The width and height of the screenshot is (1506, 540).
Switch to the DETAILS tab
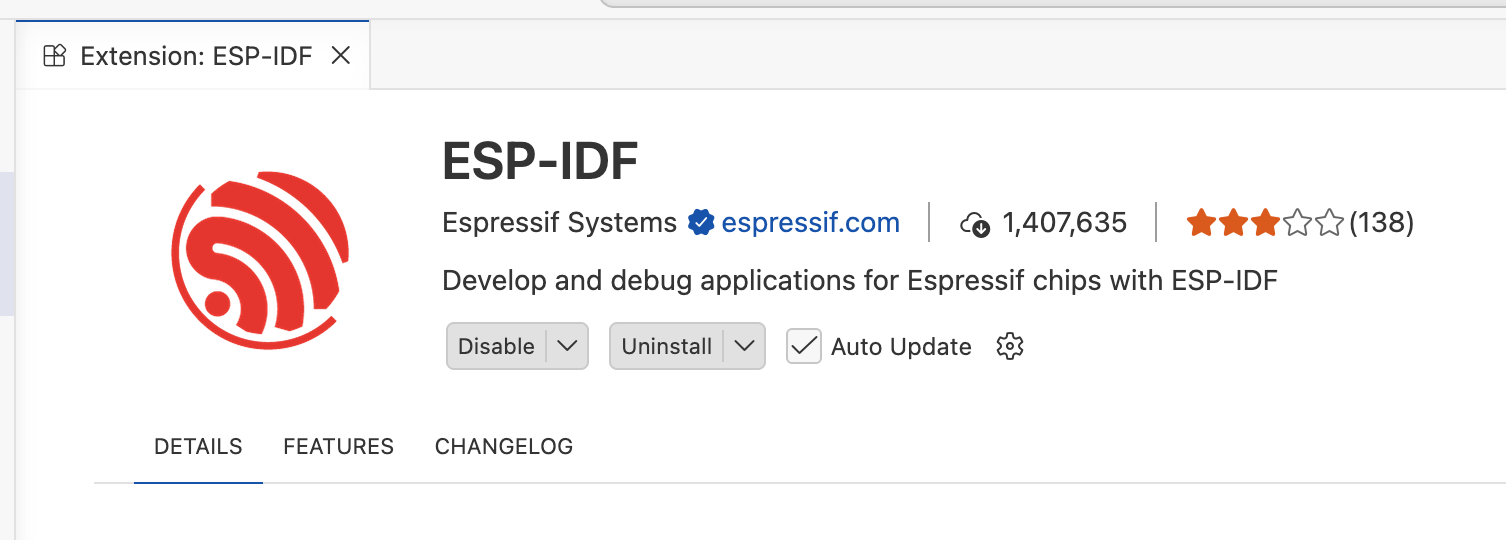click(198, 446)
